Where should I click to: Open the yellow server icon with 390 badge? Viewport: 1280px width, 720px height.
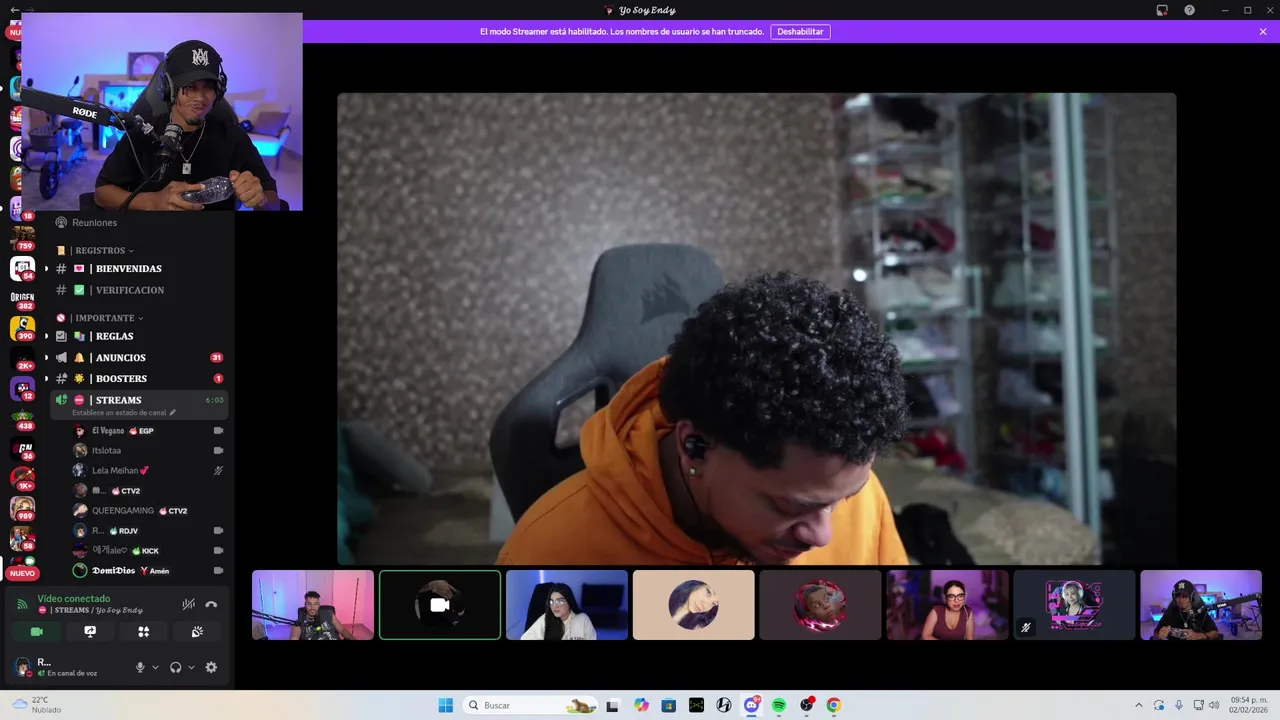coord(22,328)
